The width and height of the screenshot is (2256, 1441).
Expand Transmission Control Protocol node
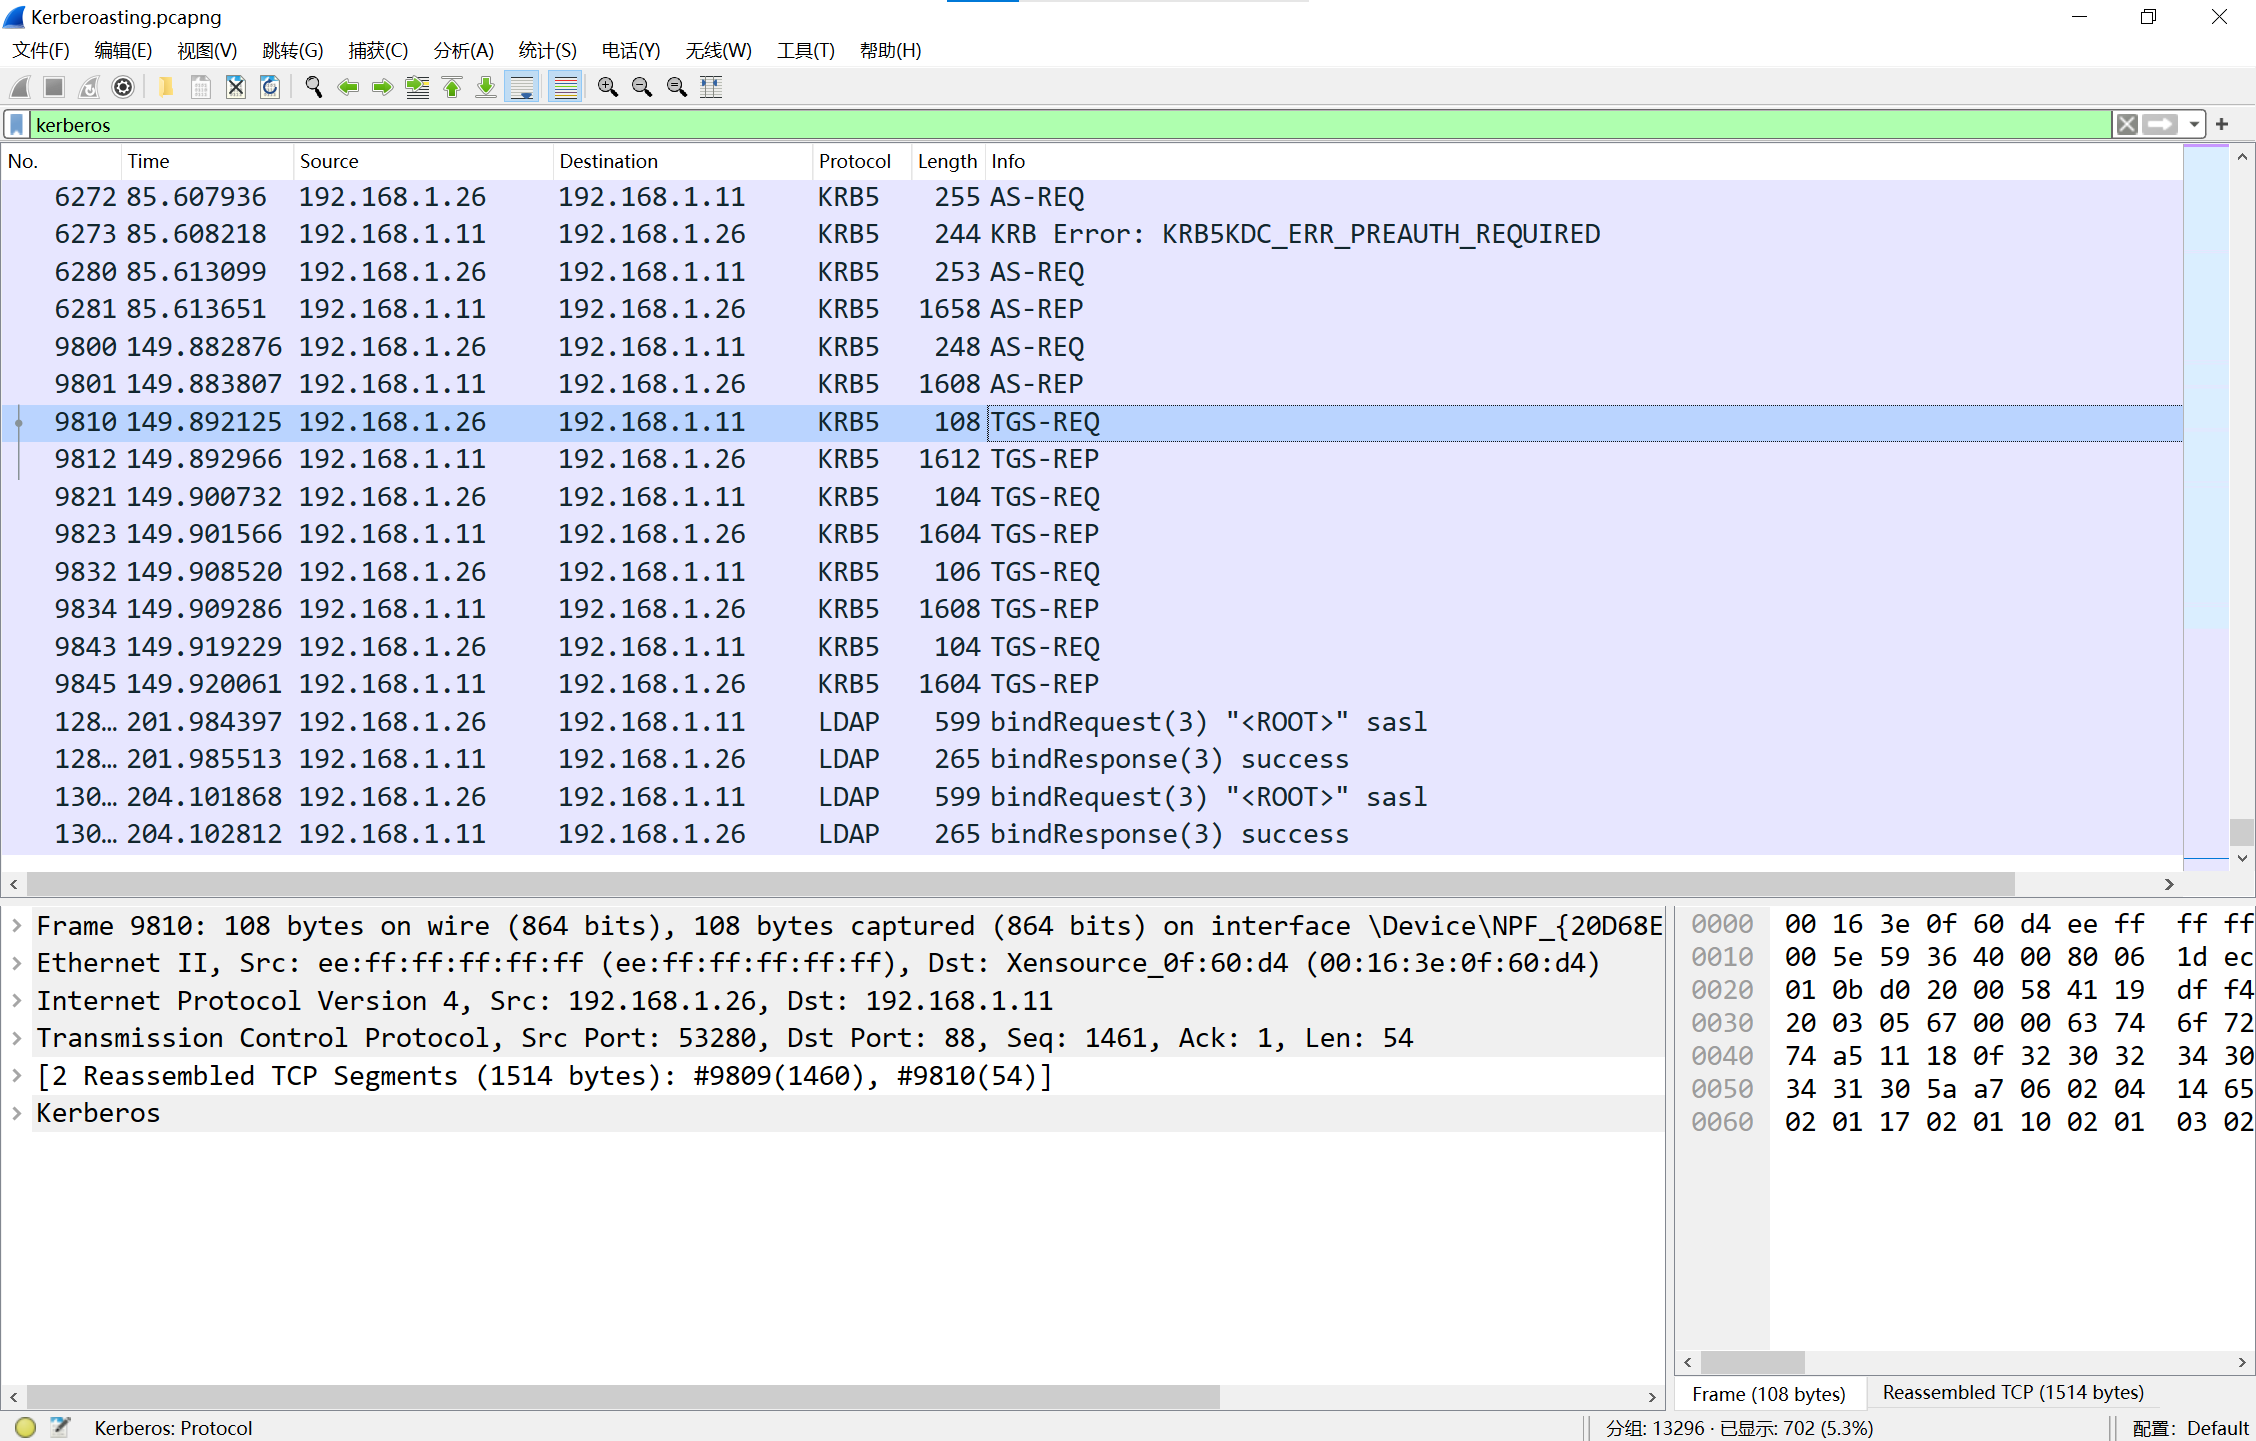coord(17,1038)
